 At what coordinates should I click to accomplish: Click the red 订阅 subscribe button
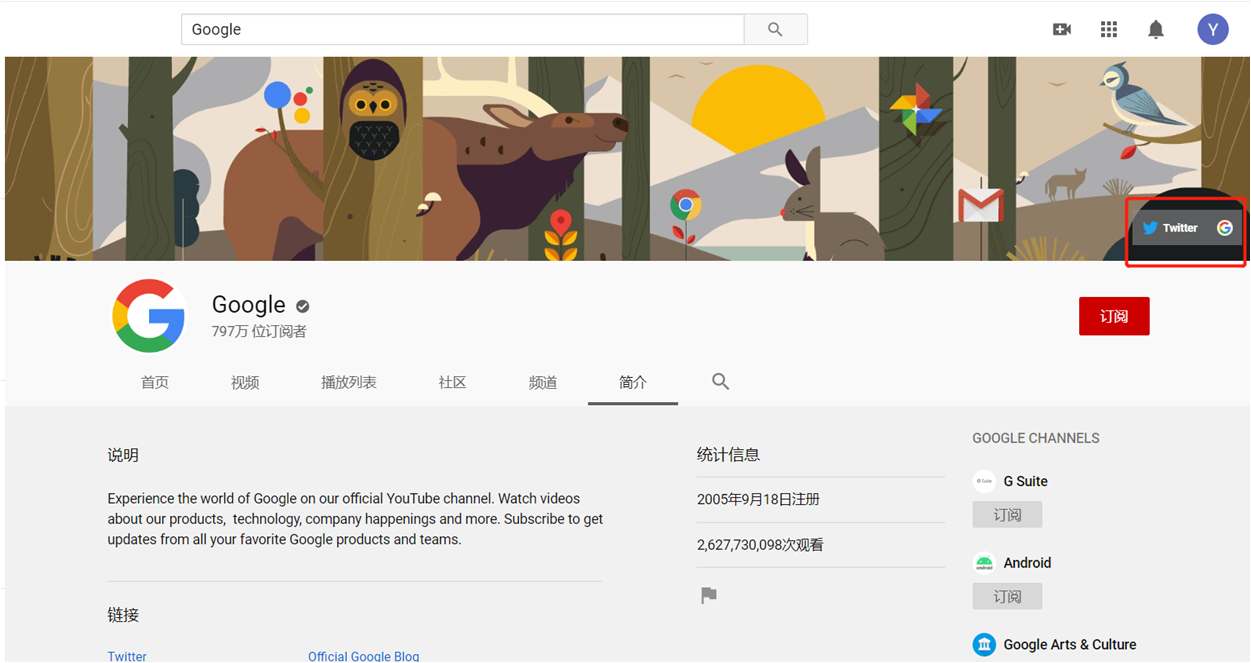pyautogui.click(x=1114, y=316)
